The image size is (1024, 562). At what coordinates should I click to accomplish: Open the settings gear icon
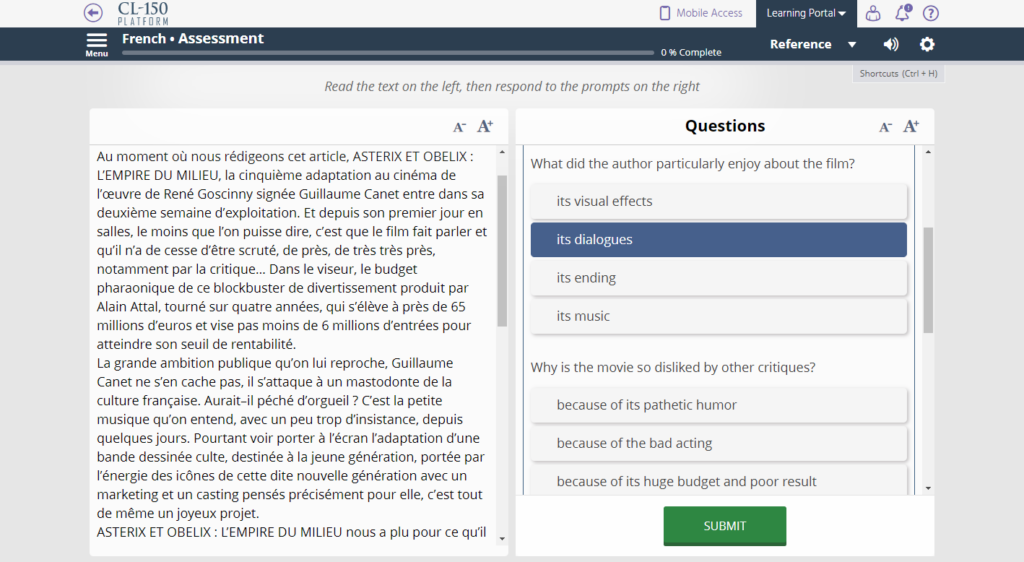[927, 44]
